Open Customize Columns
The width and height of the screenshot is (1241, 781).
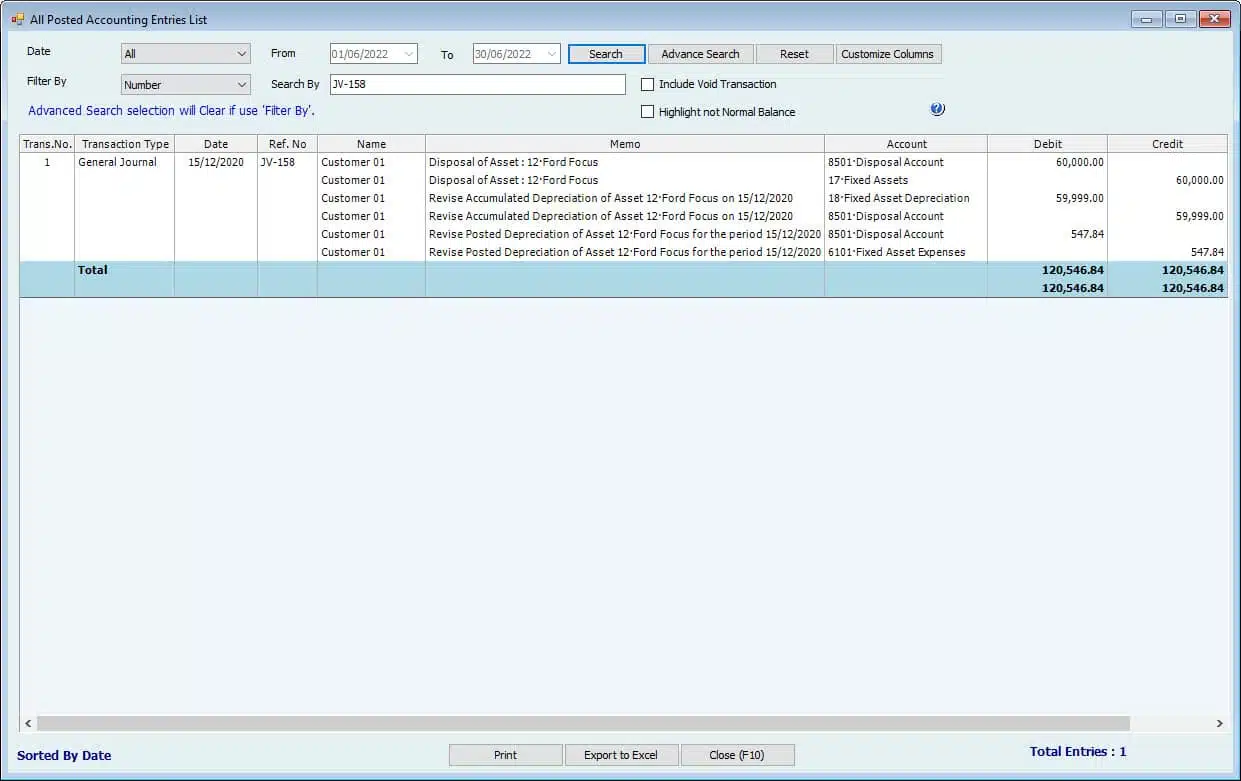(887, 54)
